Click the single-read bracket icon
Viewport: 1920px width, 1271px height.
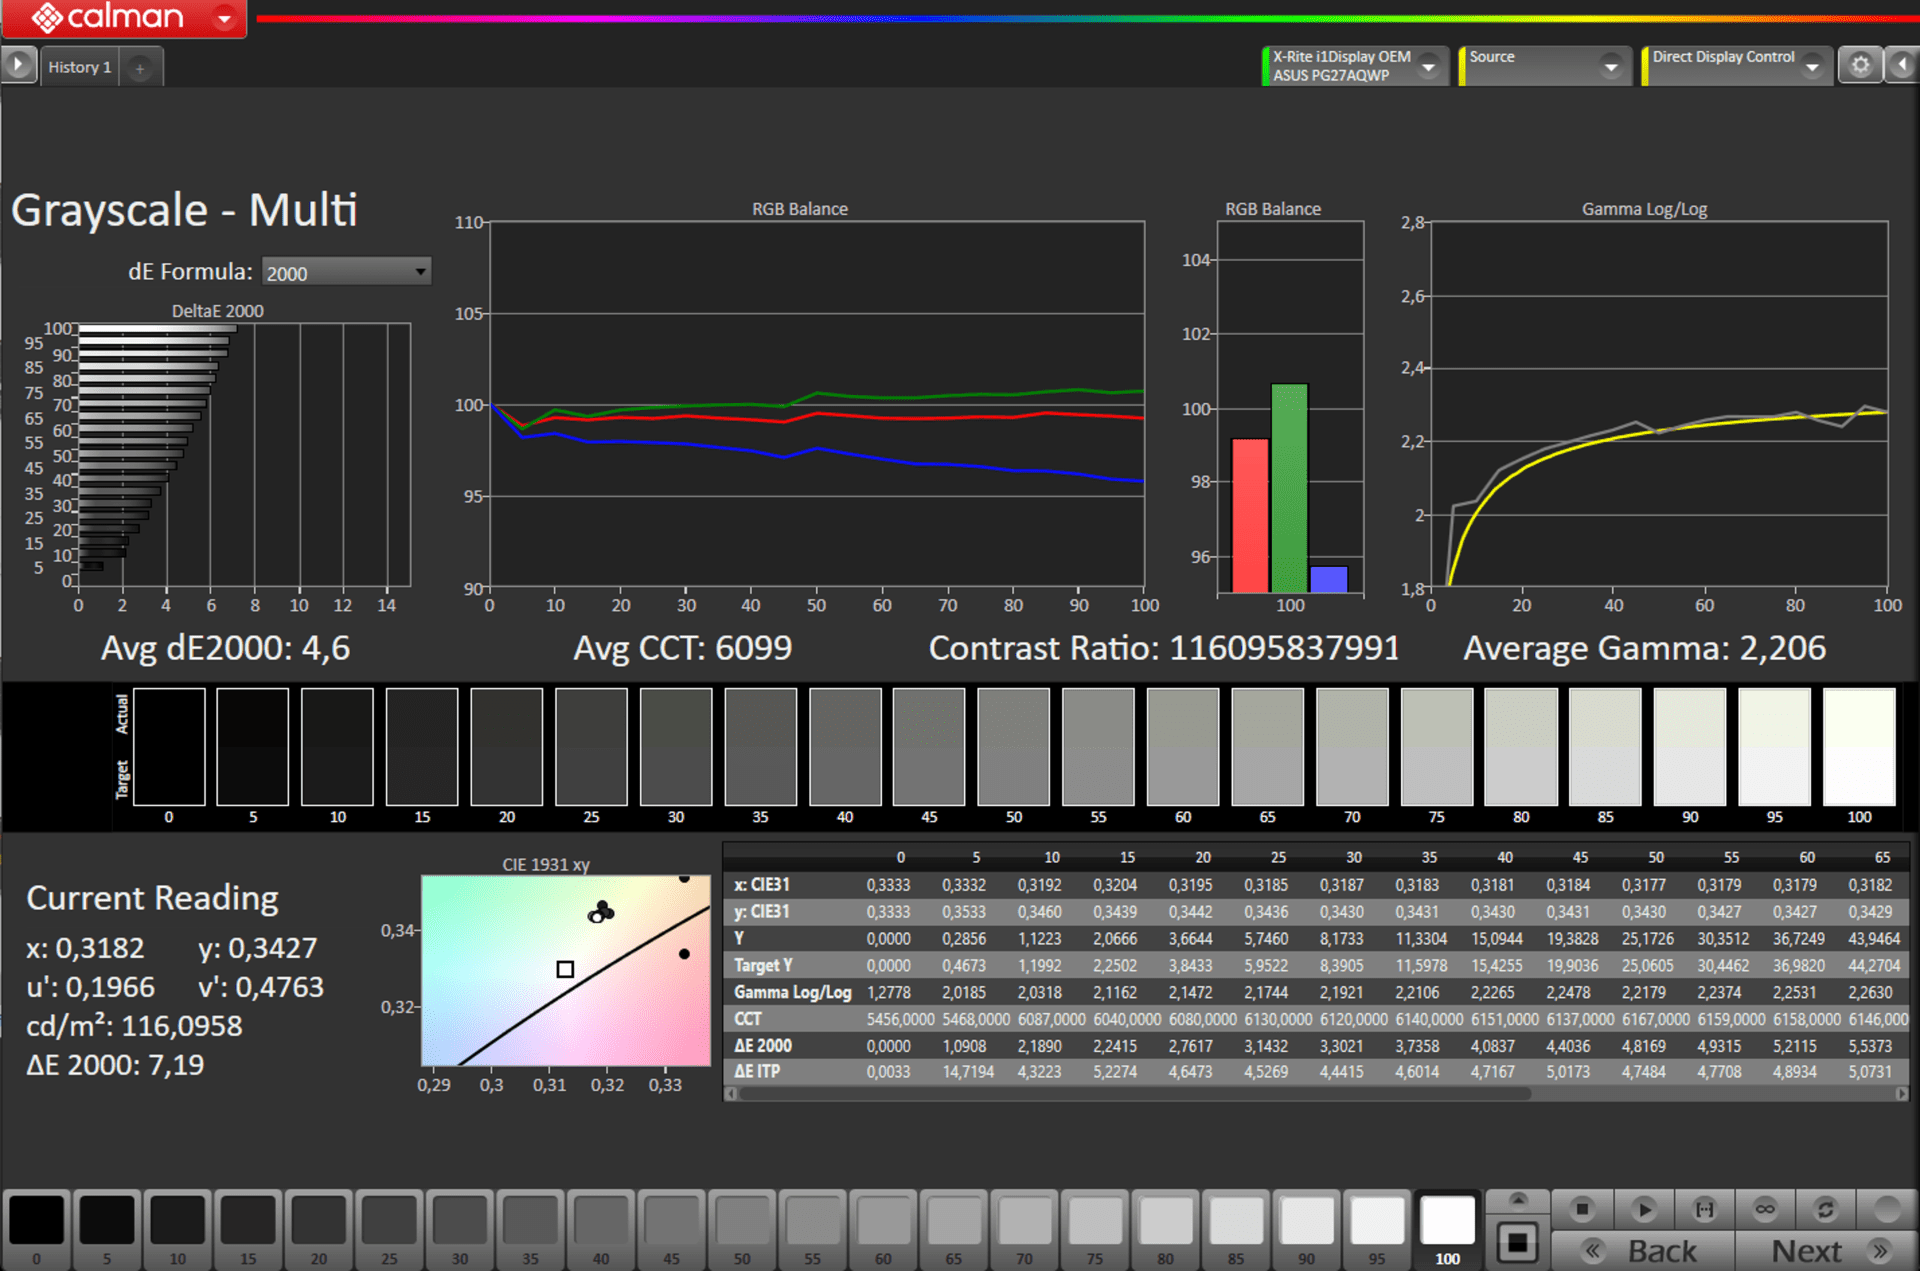[1704, 1210]
